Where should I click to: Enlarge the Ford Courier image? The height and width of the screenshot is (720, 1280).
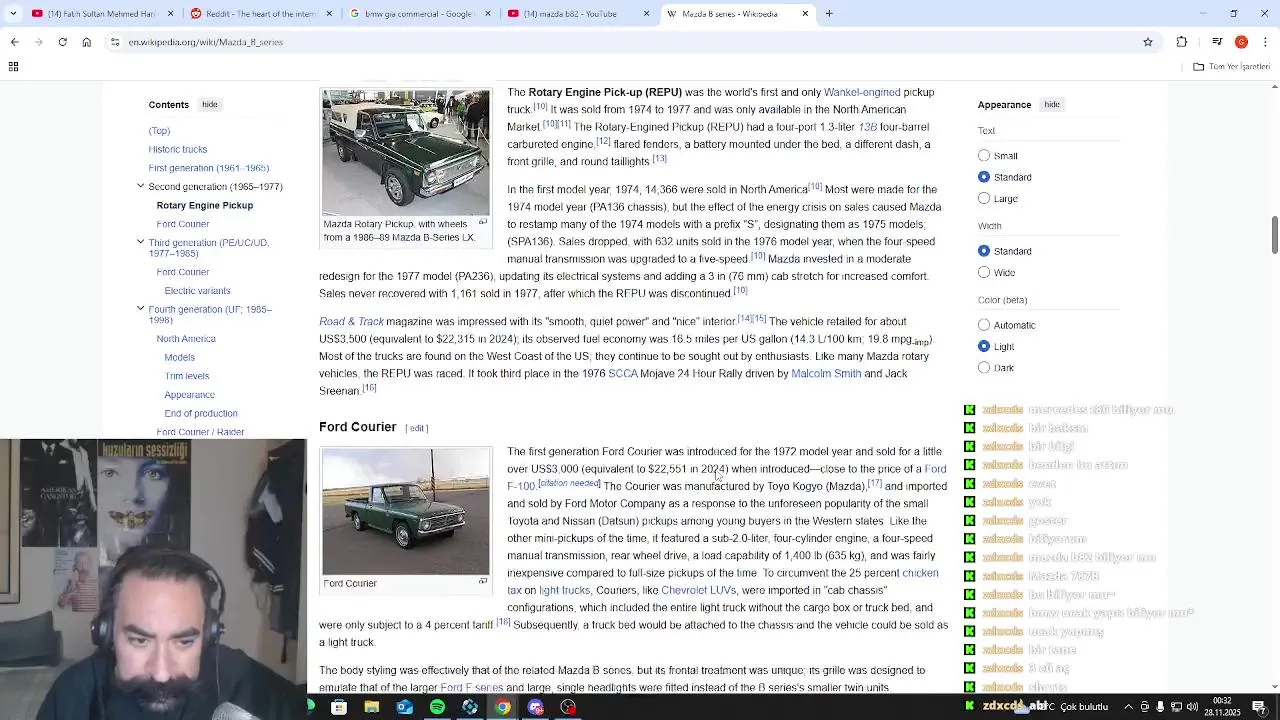coord(482,581)
